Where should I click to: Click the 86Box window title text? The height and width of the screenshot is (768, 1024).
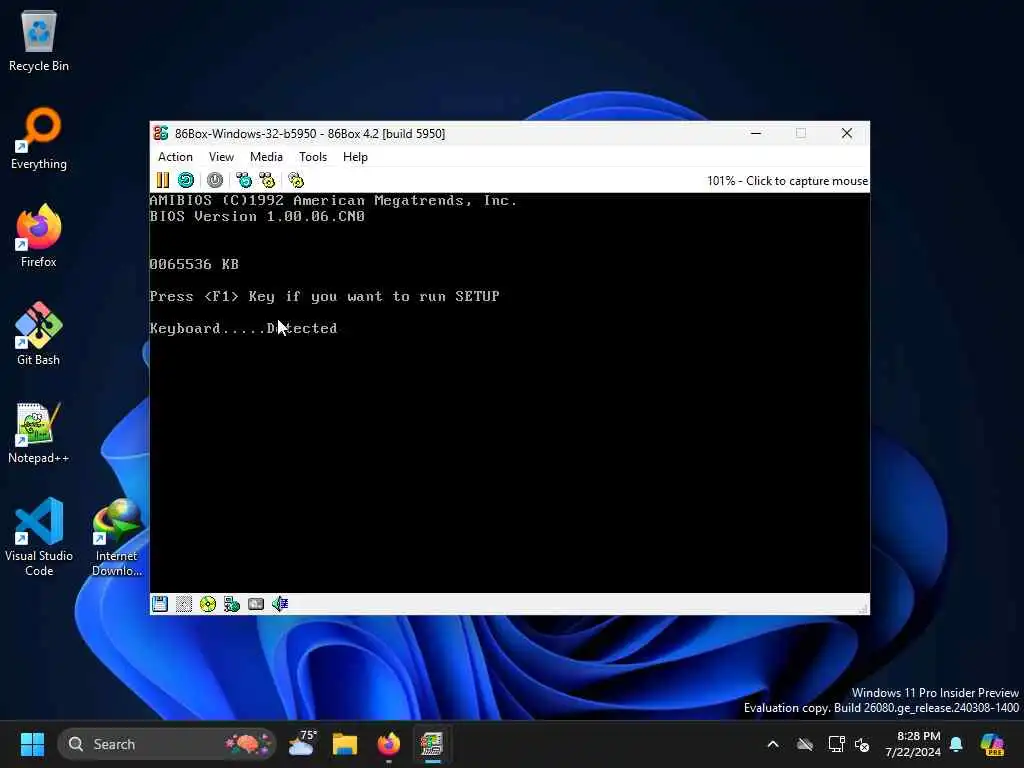click(x=310, y=133)
